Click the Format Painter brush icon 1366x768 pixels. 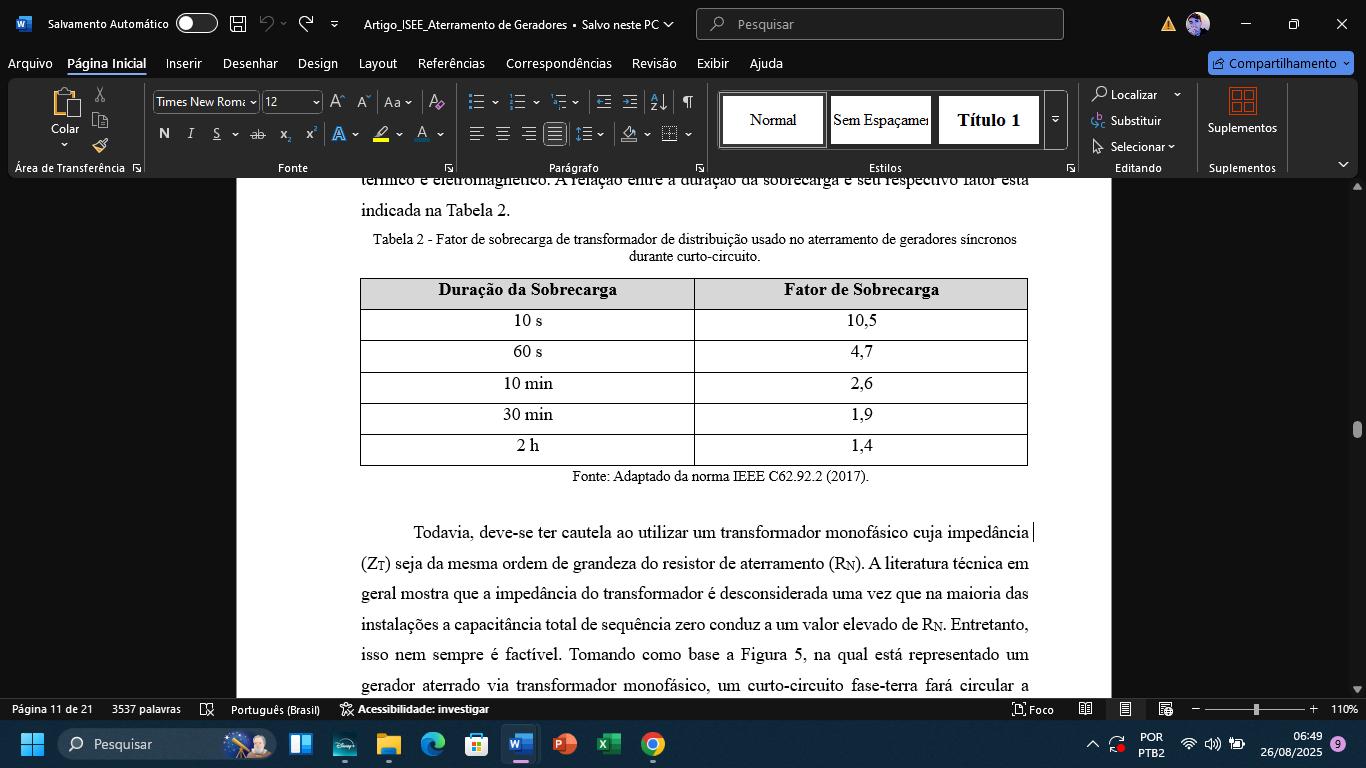point(100,145)
